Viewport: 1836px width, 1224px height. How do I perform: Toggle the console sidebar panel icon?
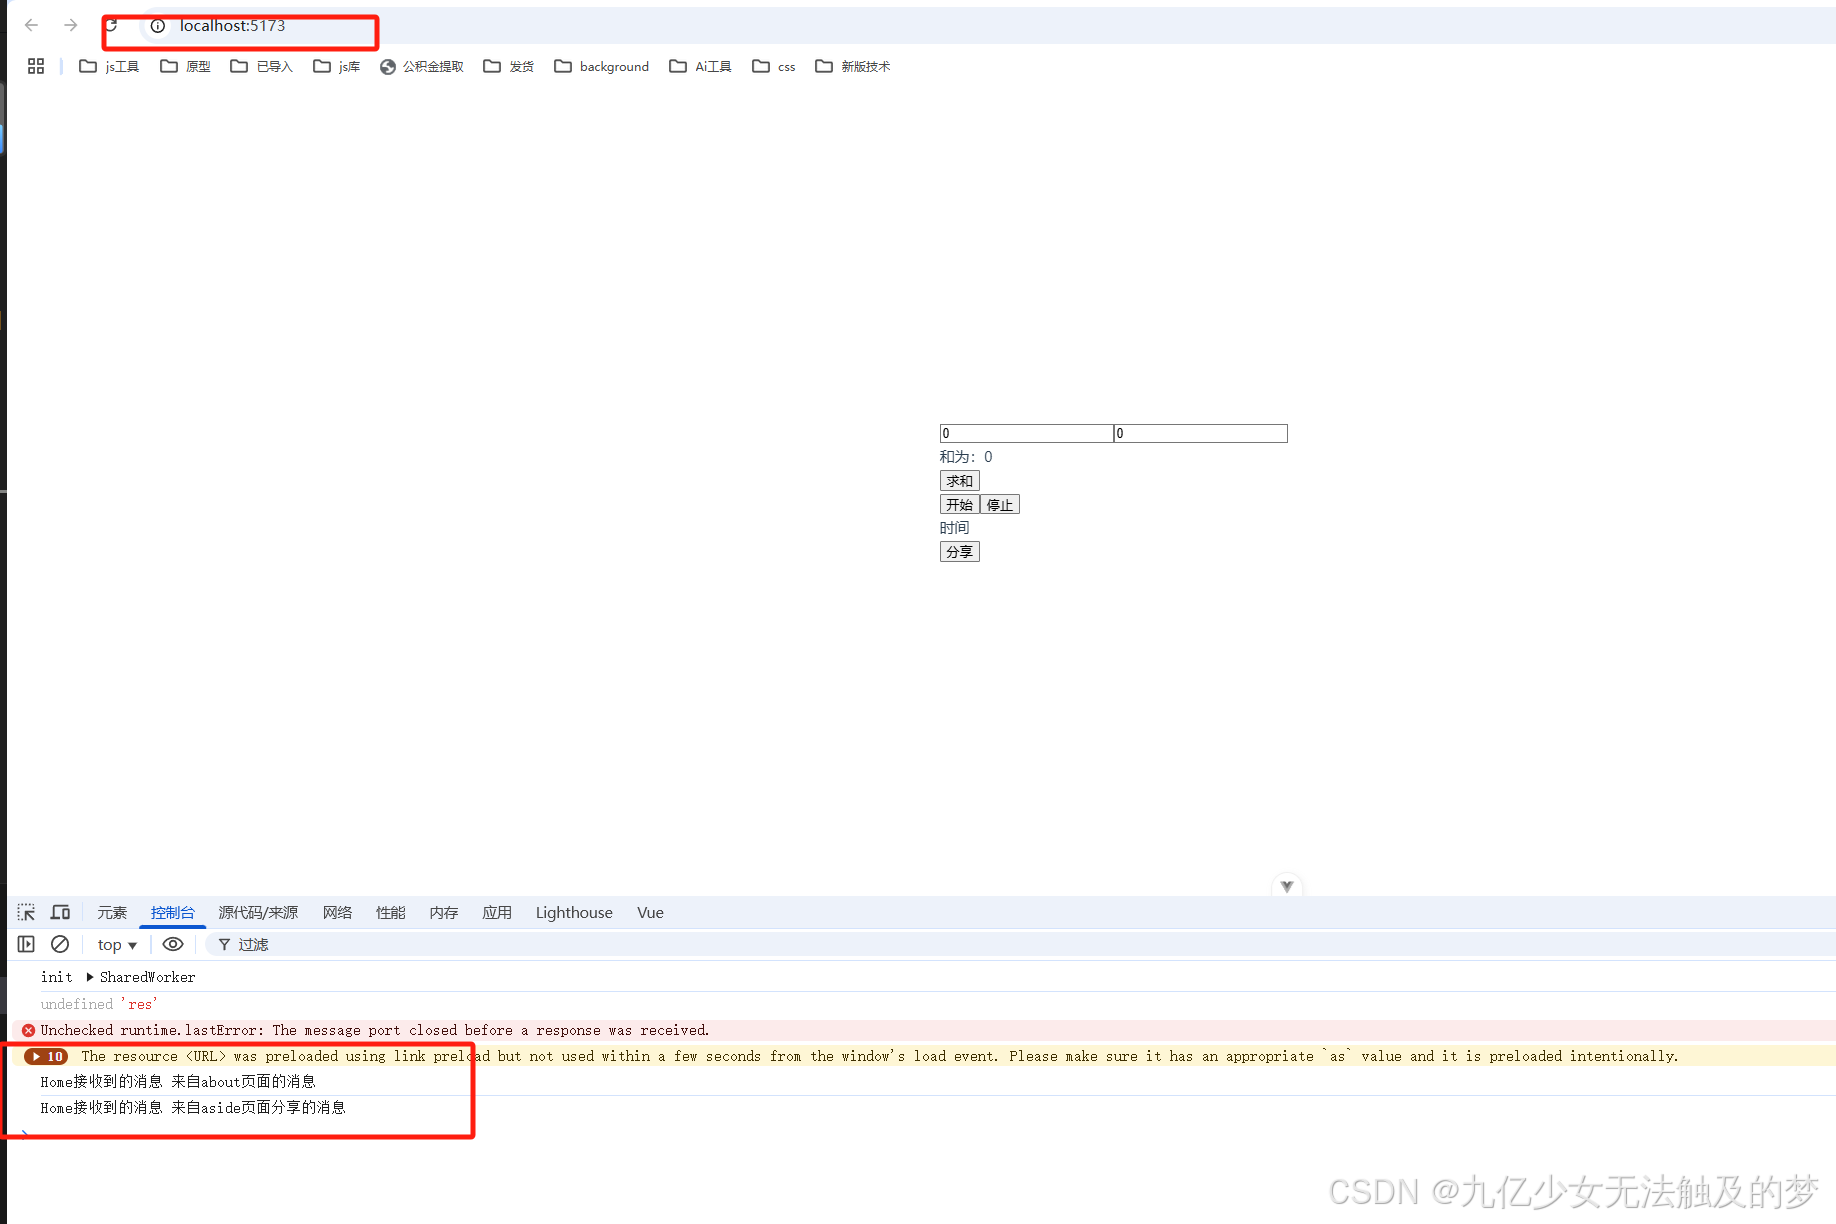pyautogui.click(x=26, y=944)
